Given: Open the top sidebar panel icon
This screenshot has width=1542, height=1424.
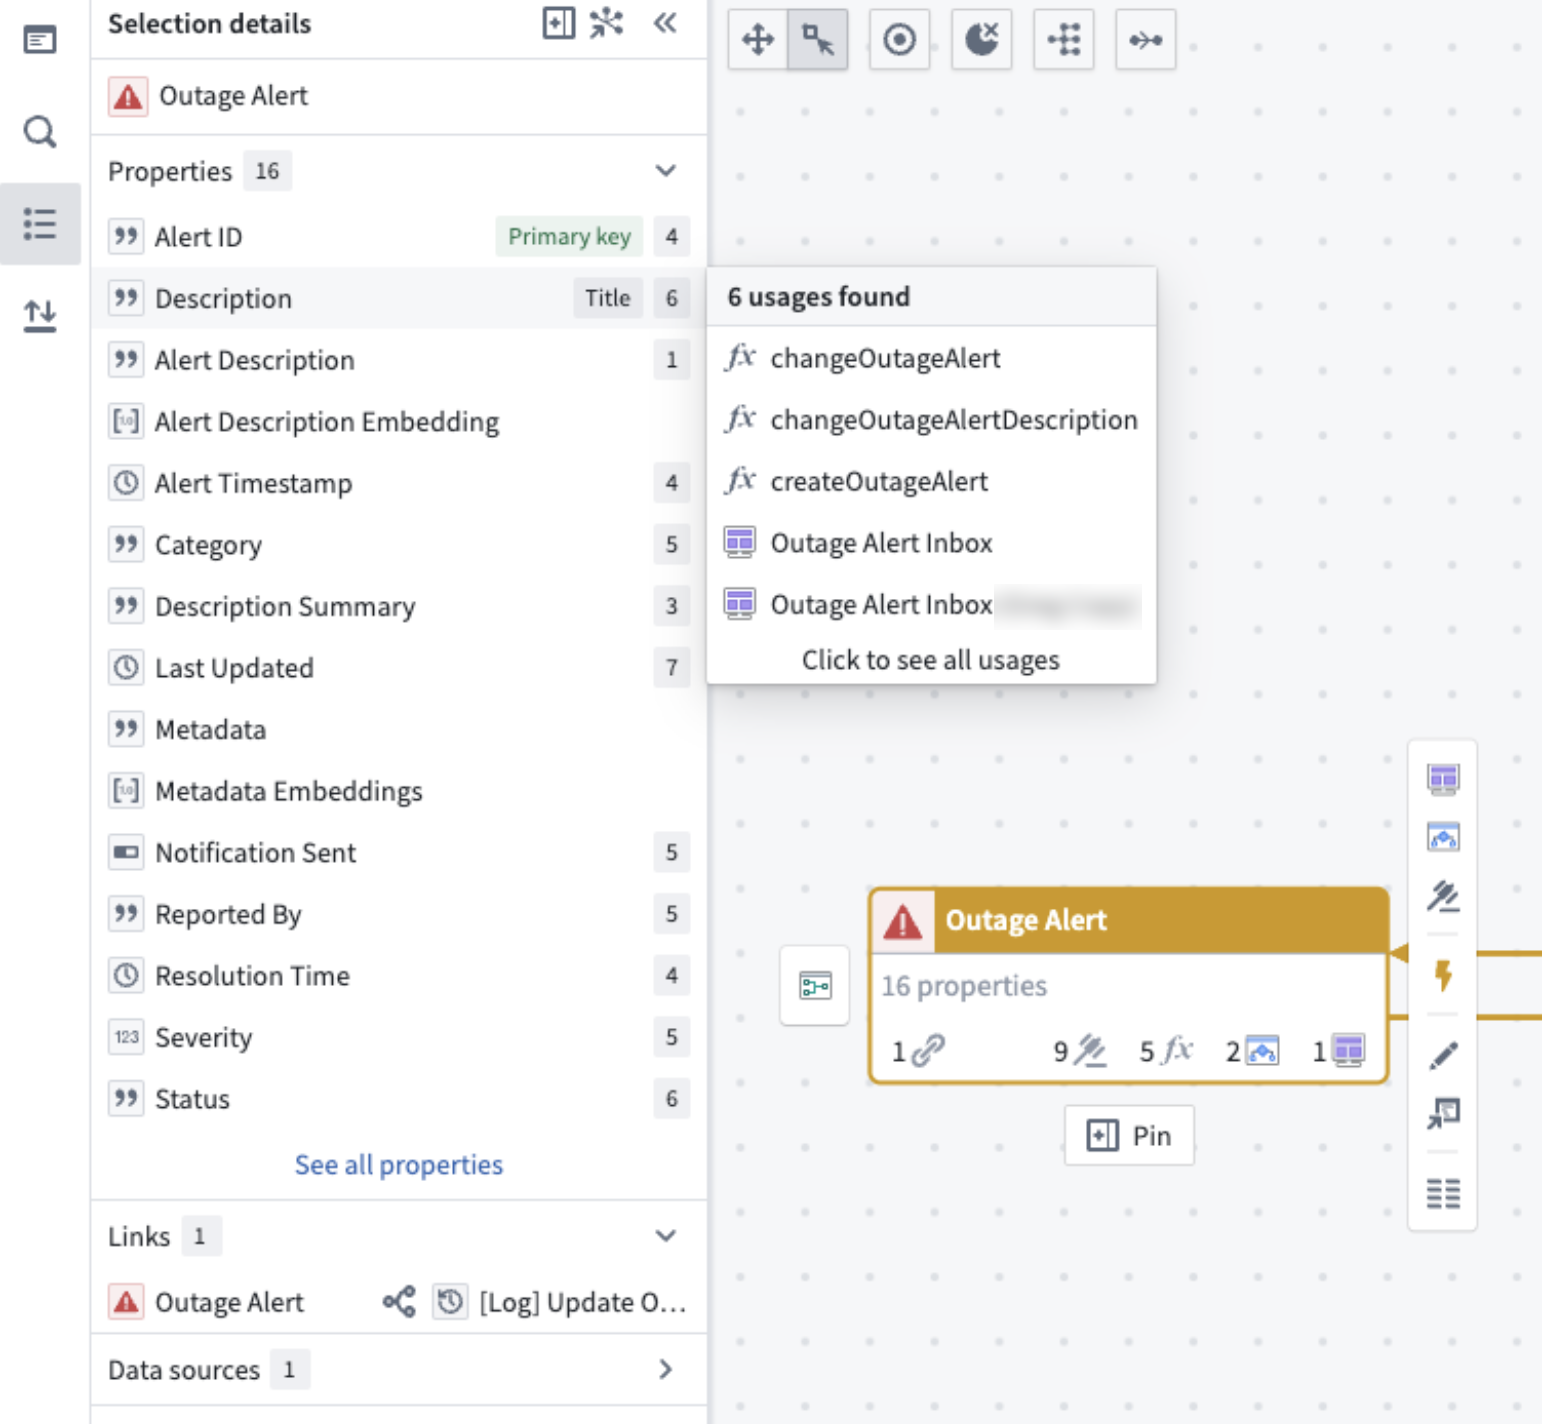Looking at the screenshot, I should coord(40,40).
